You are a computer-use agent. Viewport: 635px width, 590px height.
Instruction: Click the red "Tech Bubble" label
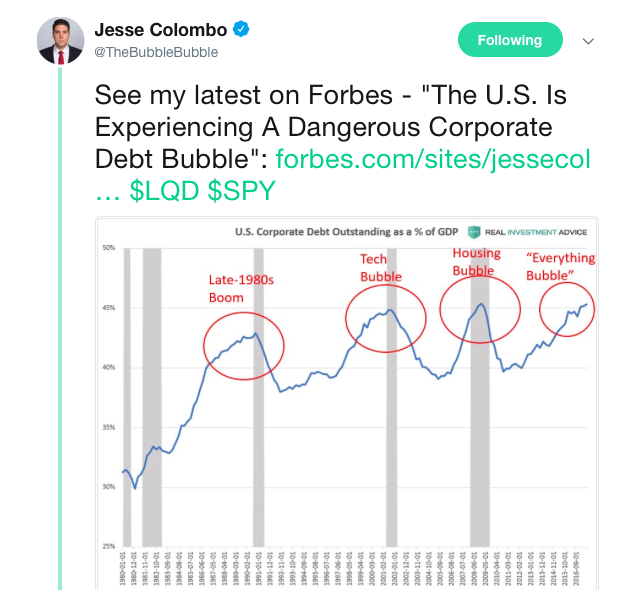(x=381, y=268)
